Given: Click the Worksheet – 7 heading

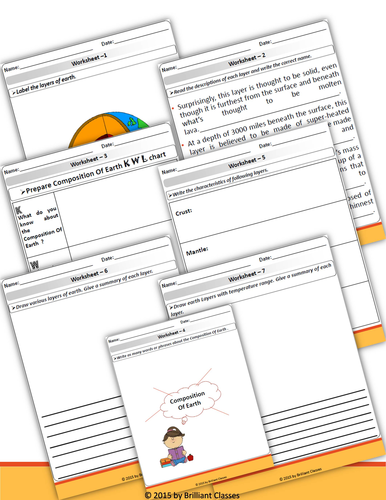Looking at the screenshot, I should pyautogui.click(x=246, y=274).
